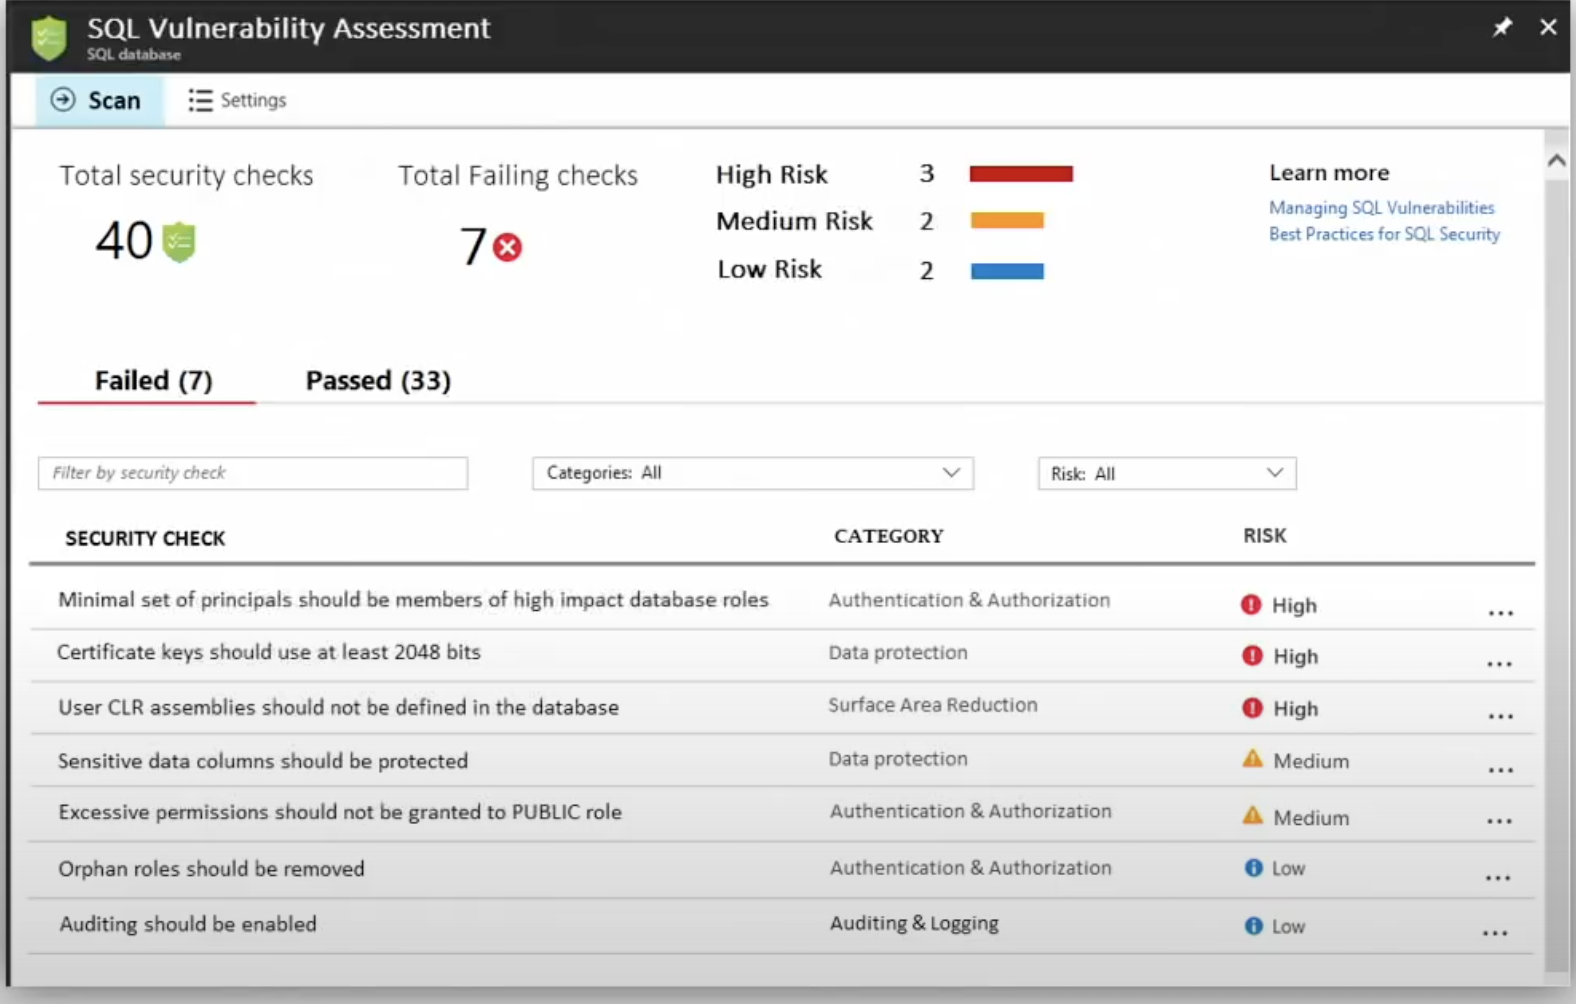The image size is (1576, 1004).
Task: Open ellipsis menu for Excessive permissions row
Action: point(1499,821)
